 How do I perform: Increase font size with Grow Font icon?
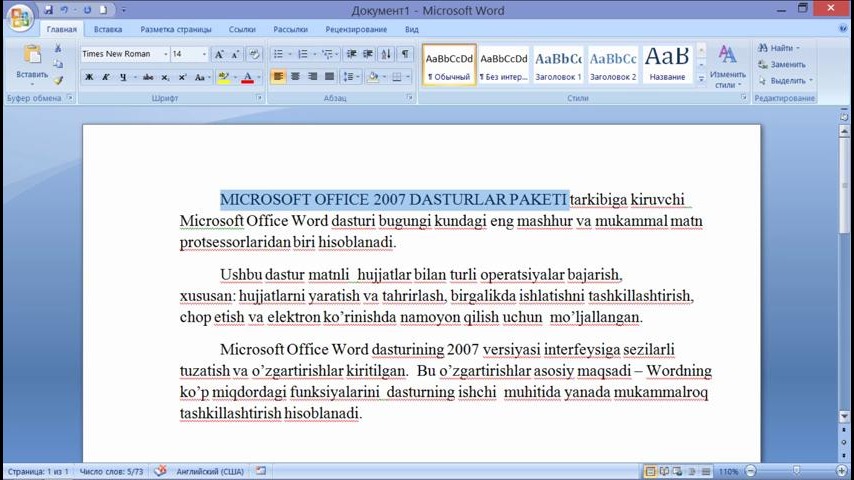(x=220, y=54)
